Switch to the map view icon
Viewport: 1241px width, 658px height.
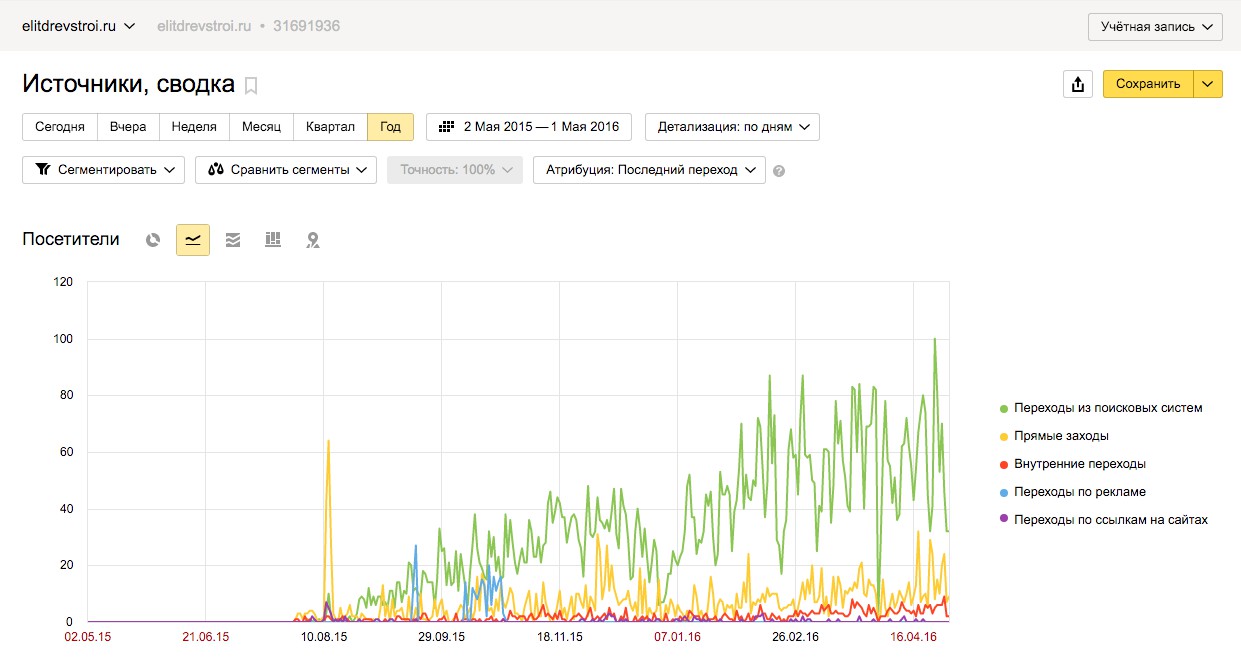tap(313, 240)
